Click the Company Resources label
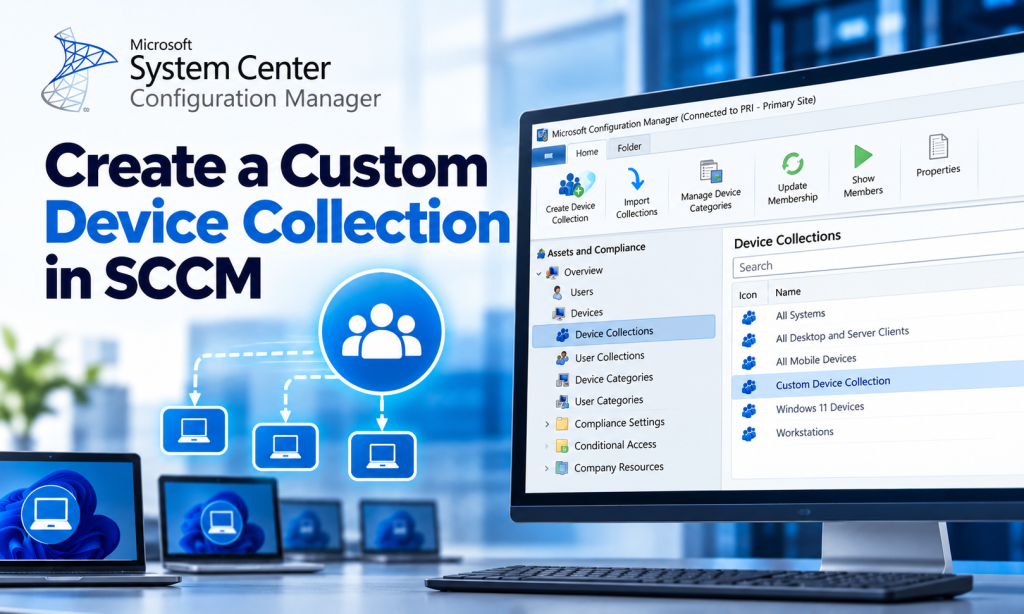 tap(618, 467)
